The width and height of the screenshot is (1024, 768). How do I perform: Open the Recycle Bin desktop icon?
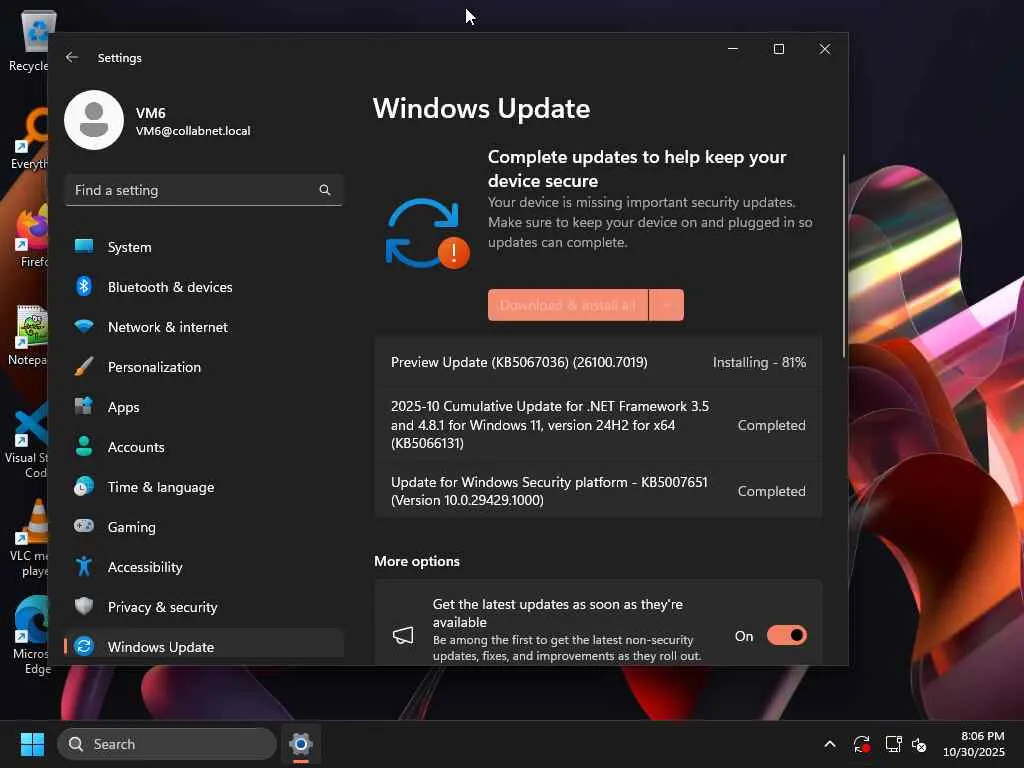point(29,40)
